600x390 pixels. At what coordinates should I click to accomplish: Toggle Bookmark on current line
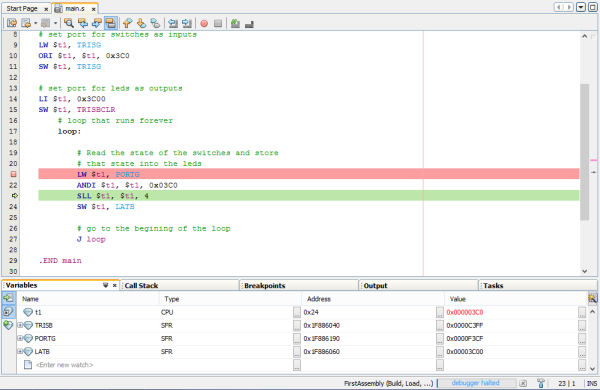(x=155, y=23)
